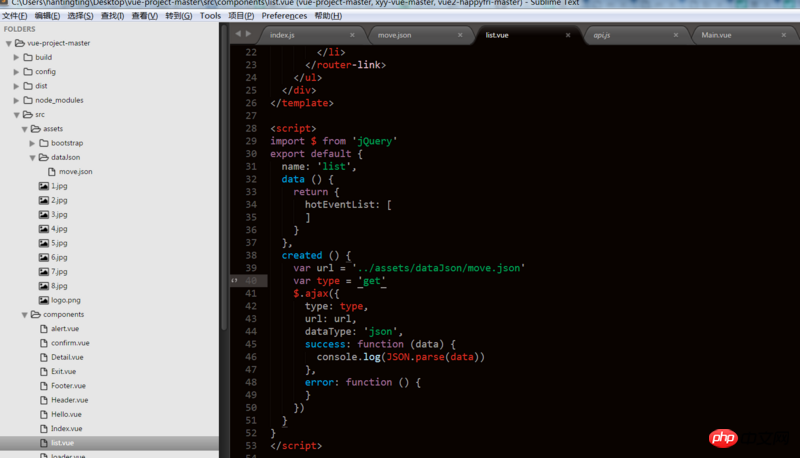The width and height of the screenshot is (800, 458).
Task: Close the move.json tab
Action: pyautogui.click(x=460, y=35)
